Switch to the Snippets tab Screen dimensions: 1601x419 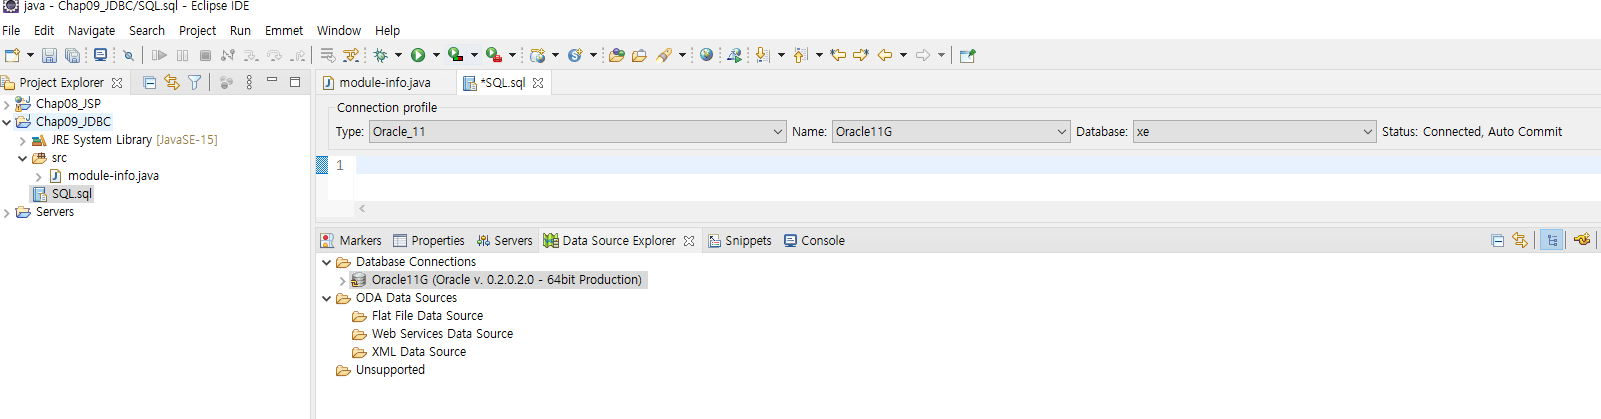pos(740,241)
